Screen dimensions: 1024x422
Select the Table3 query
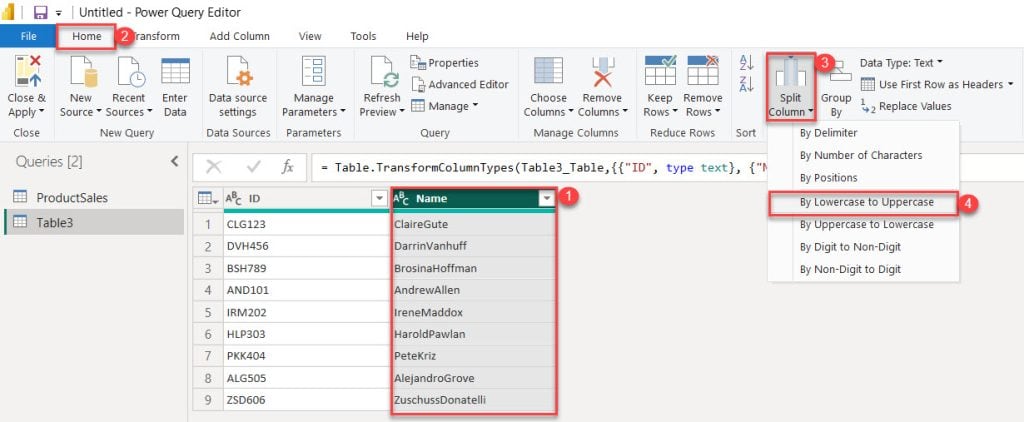point(93,223)
